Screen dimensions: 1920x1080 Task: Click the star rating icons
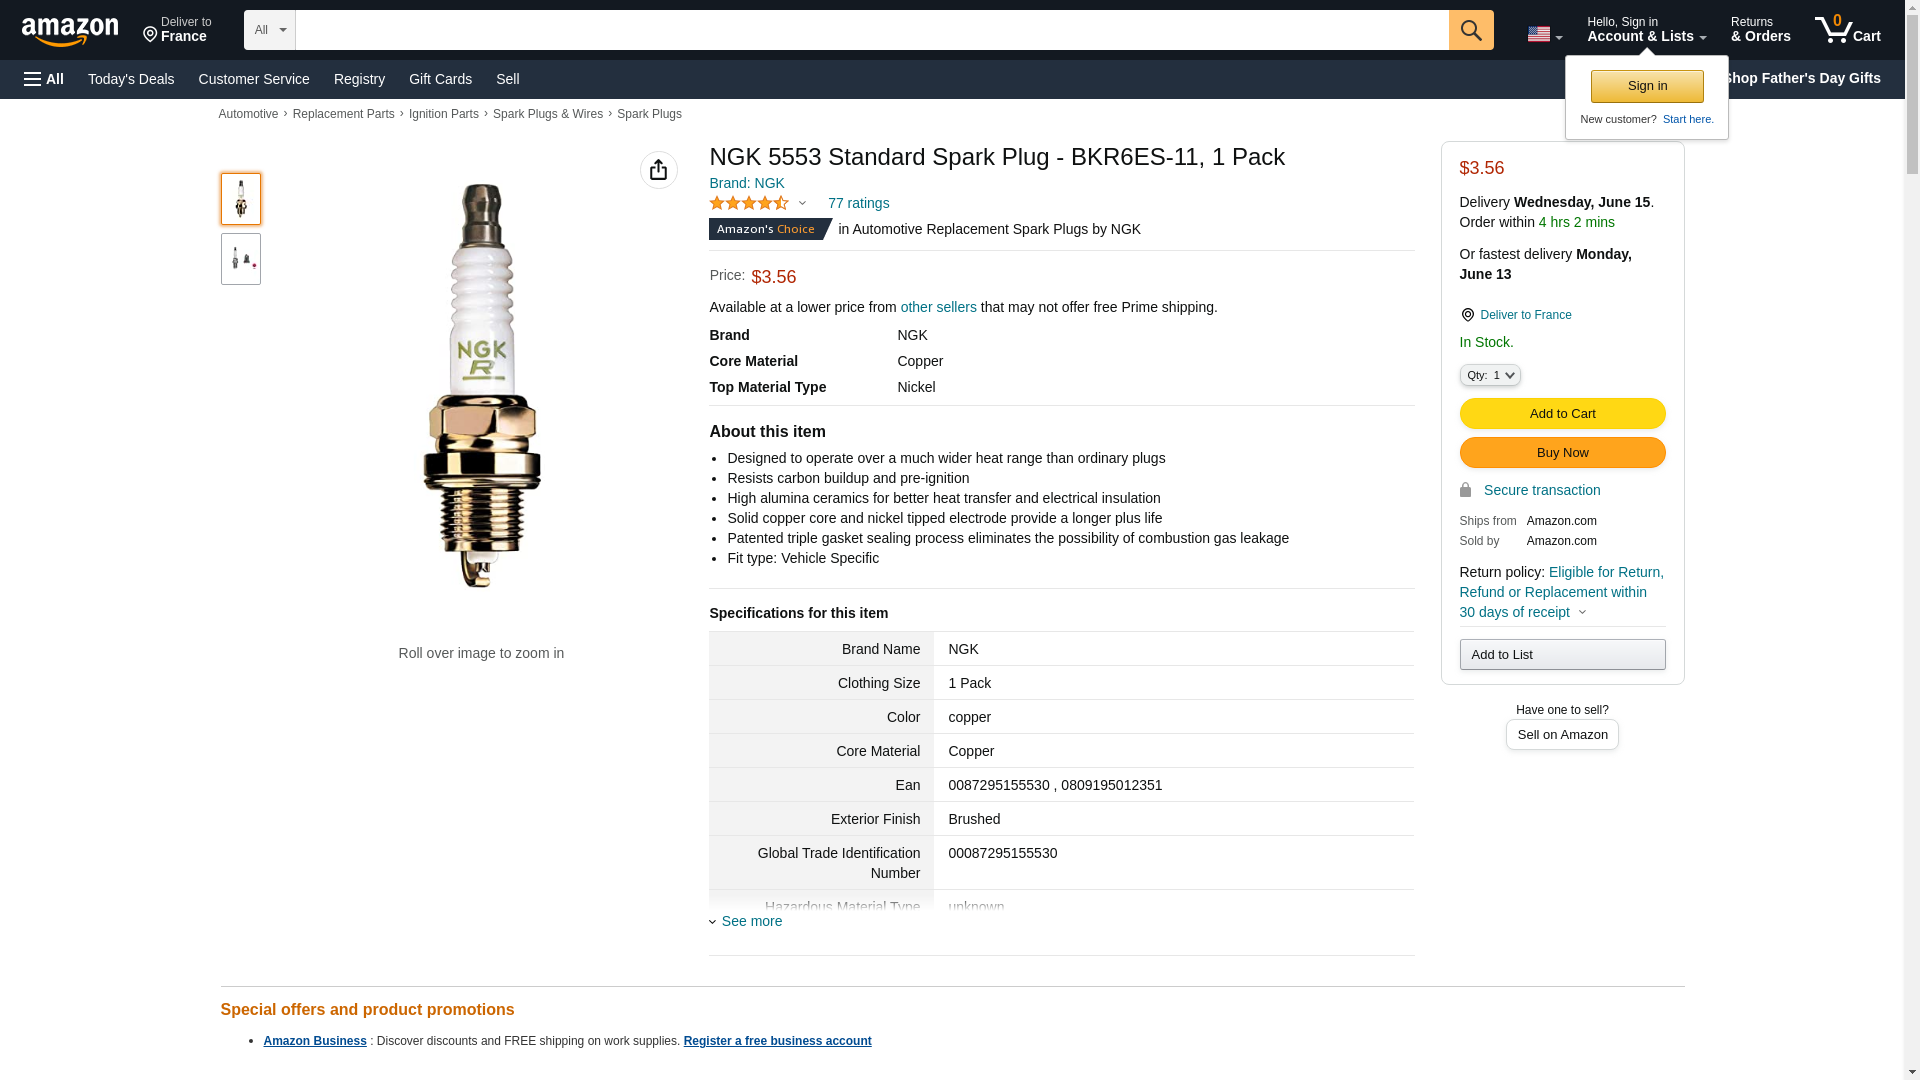click(749, 203)
